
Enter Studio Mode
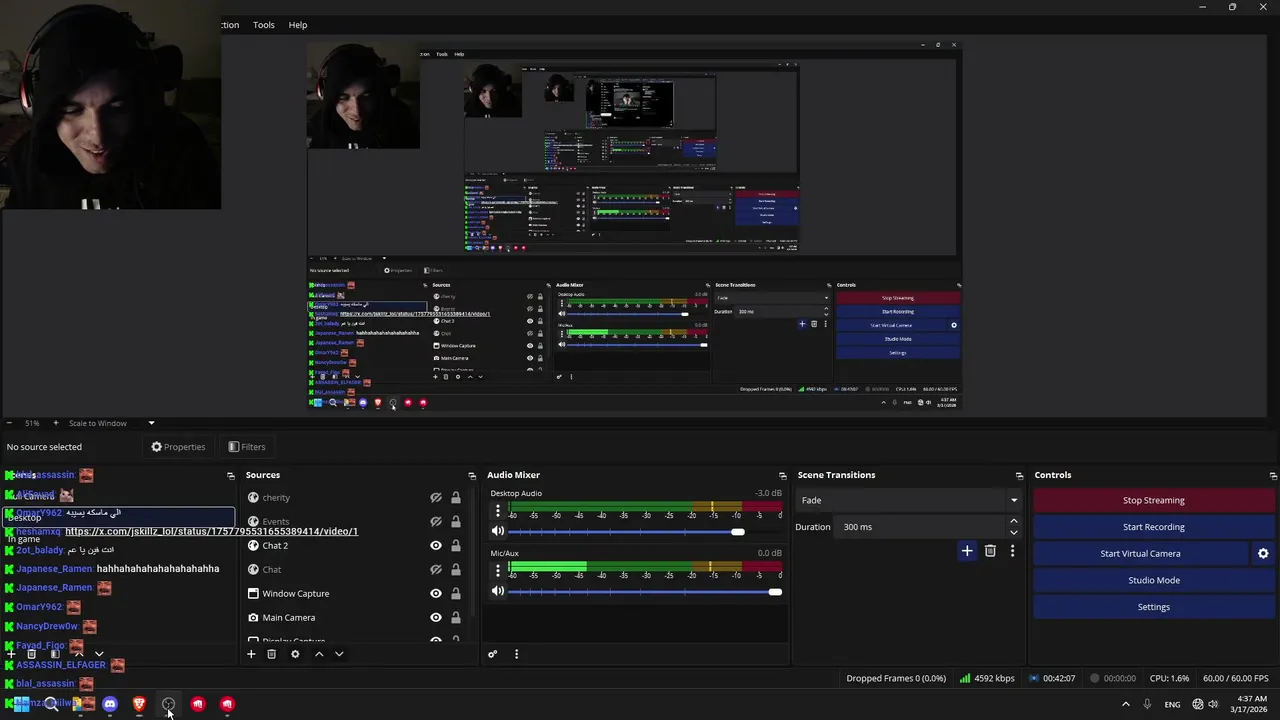pyautogui.click(x=1153, y=580)
